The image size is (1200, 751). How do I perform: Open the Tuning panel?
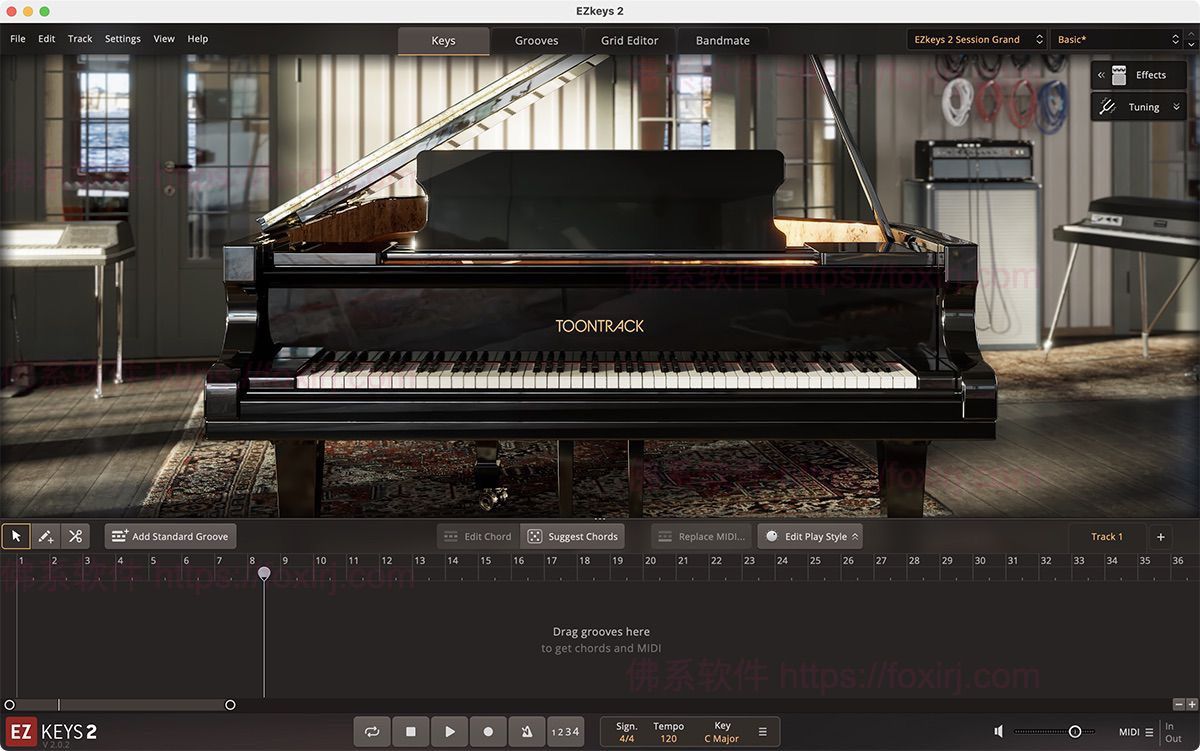1139,106
